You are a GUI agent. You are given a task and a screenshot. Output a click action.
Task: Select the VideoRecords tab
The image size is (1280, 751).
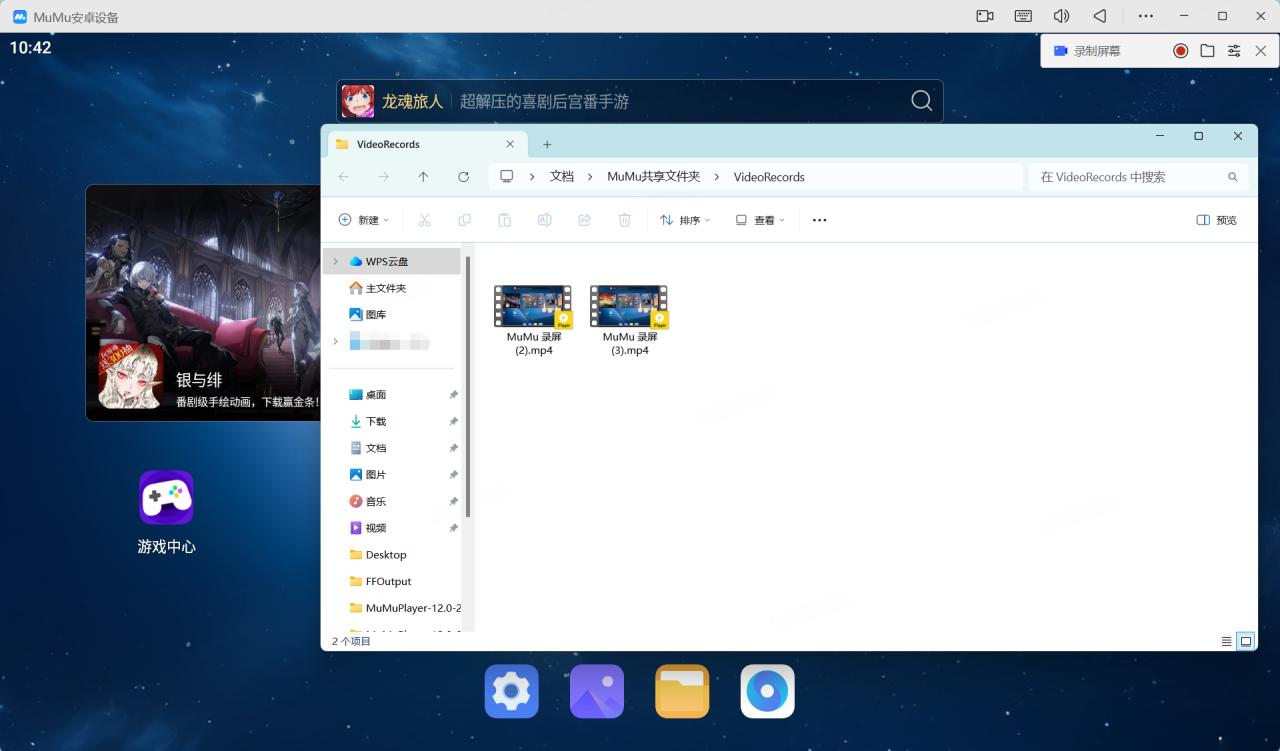pos(420,144)
